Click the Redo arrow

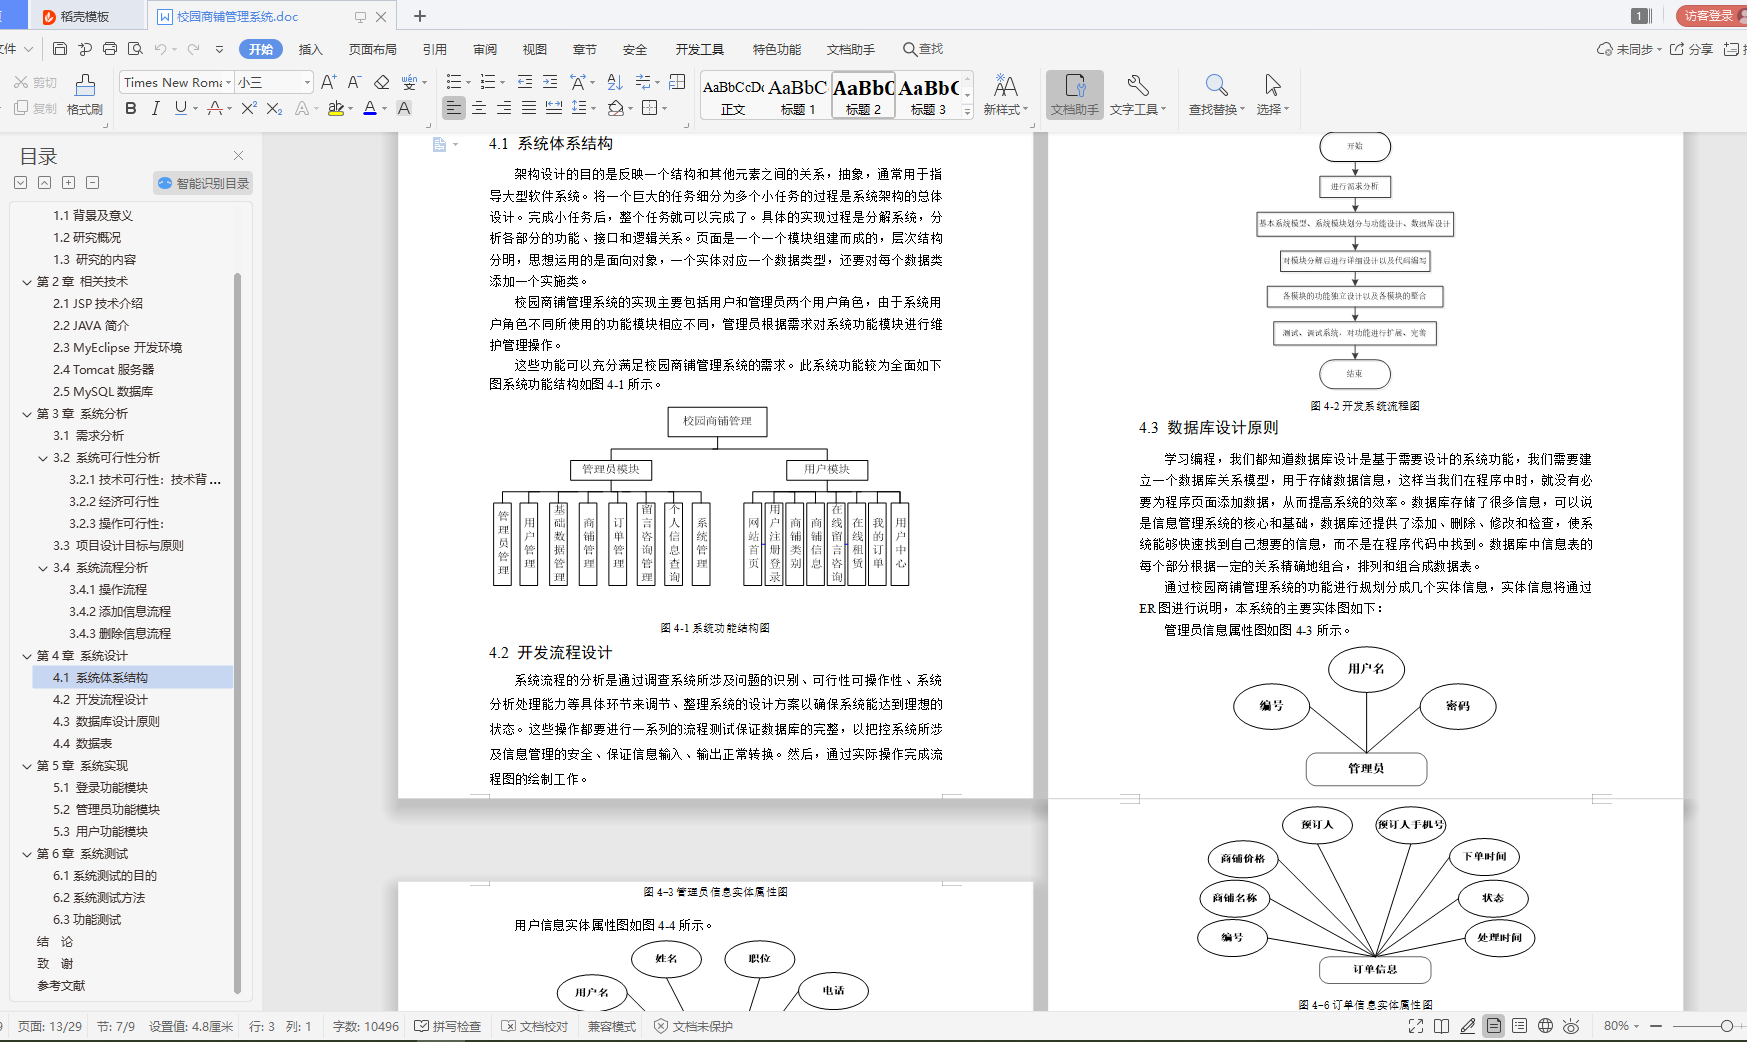coord(193,49)
